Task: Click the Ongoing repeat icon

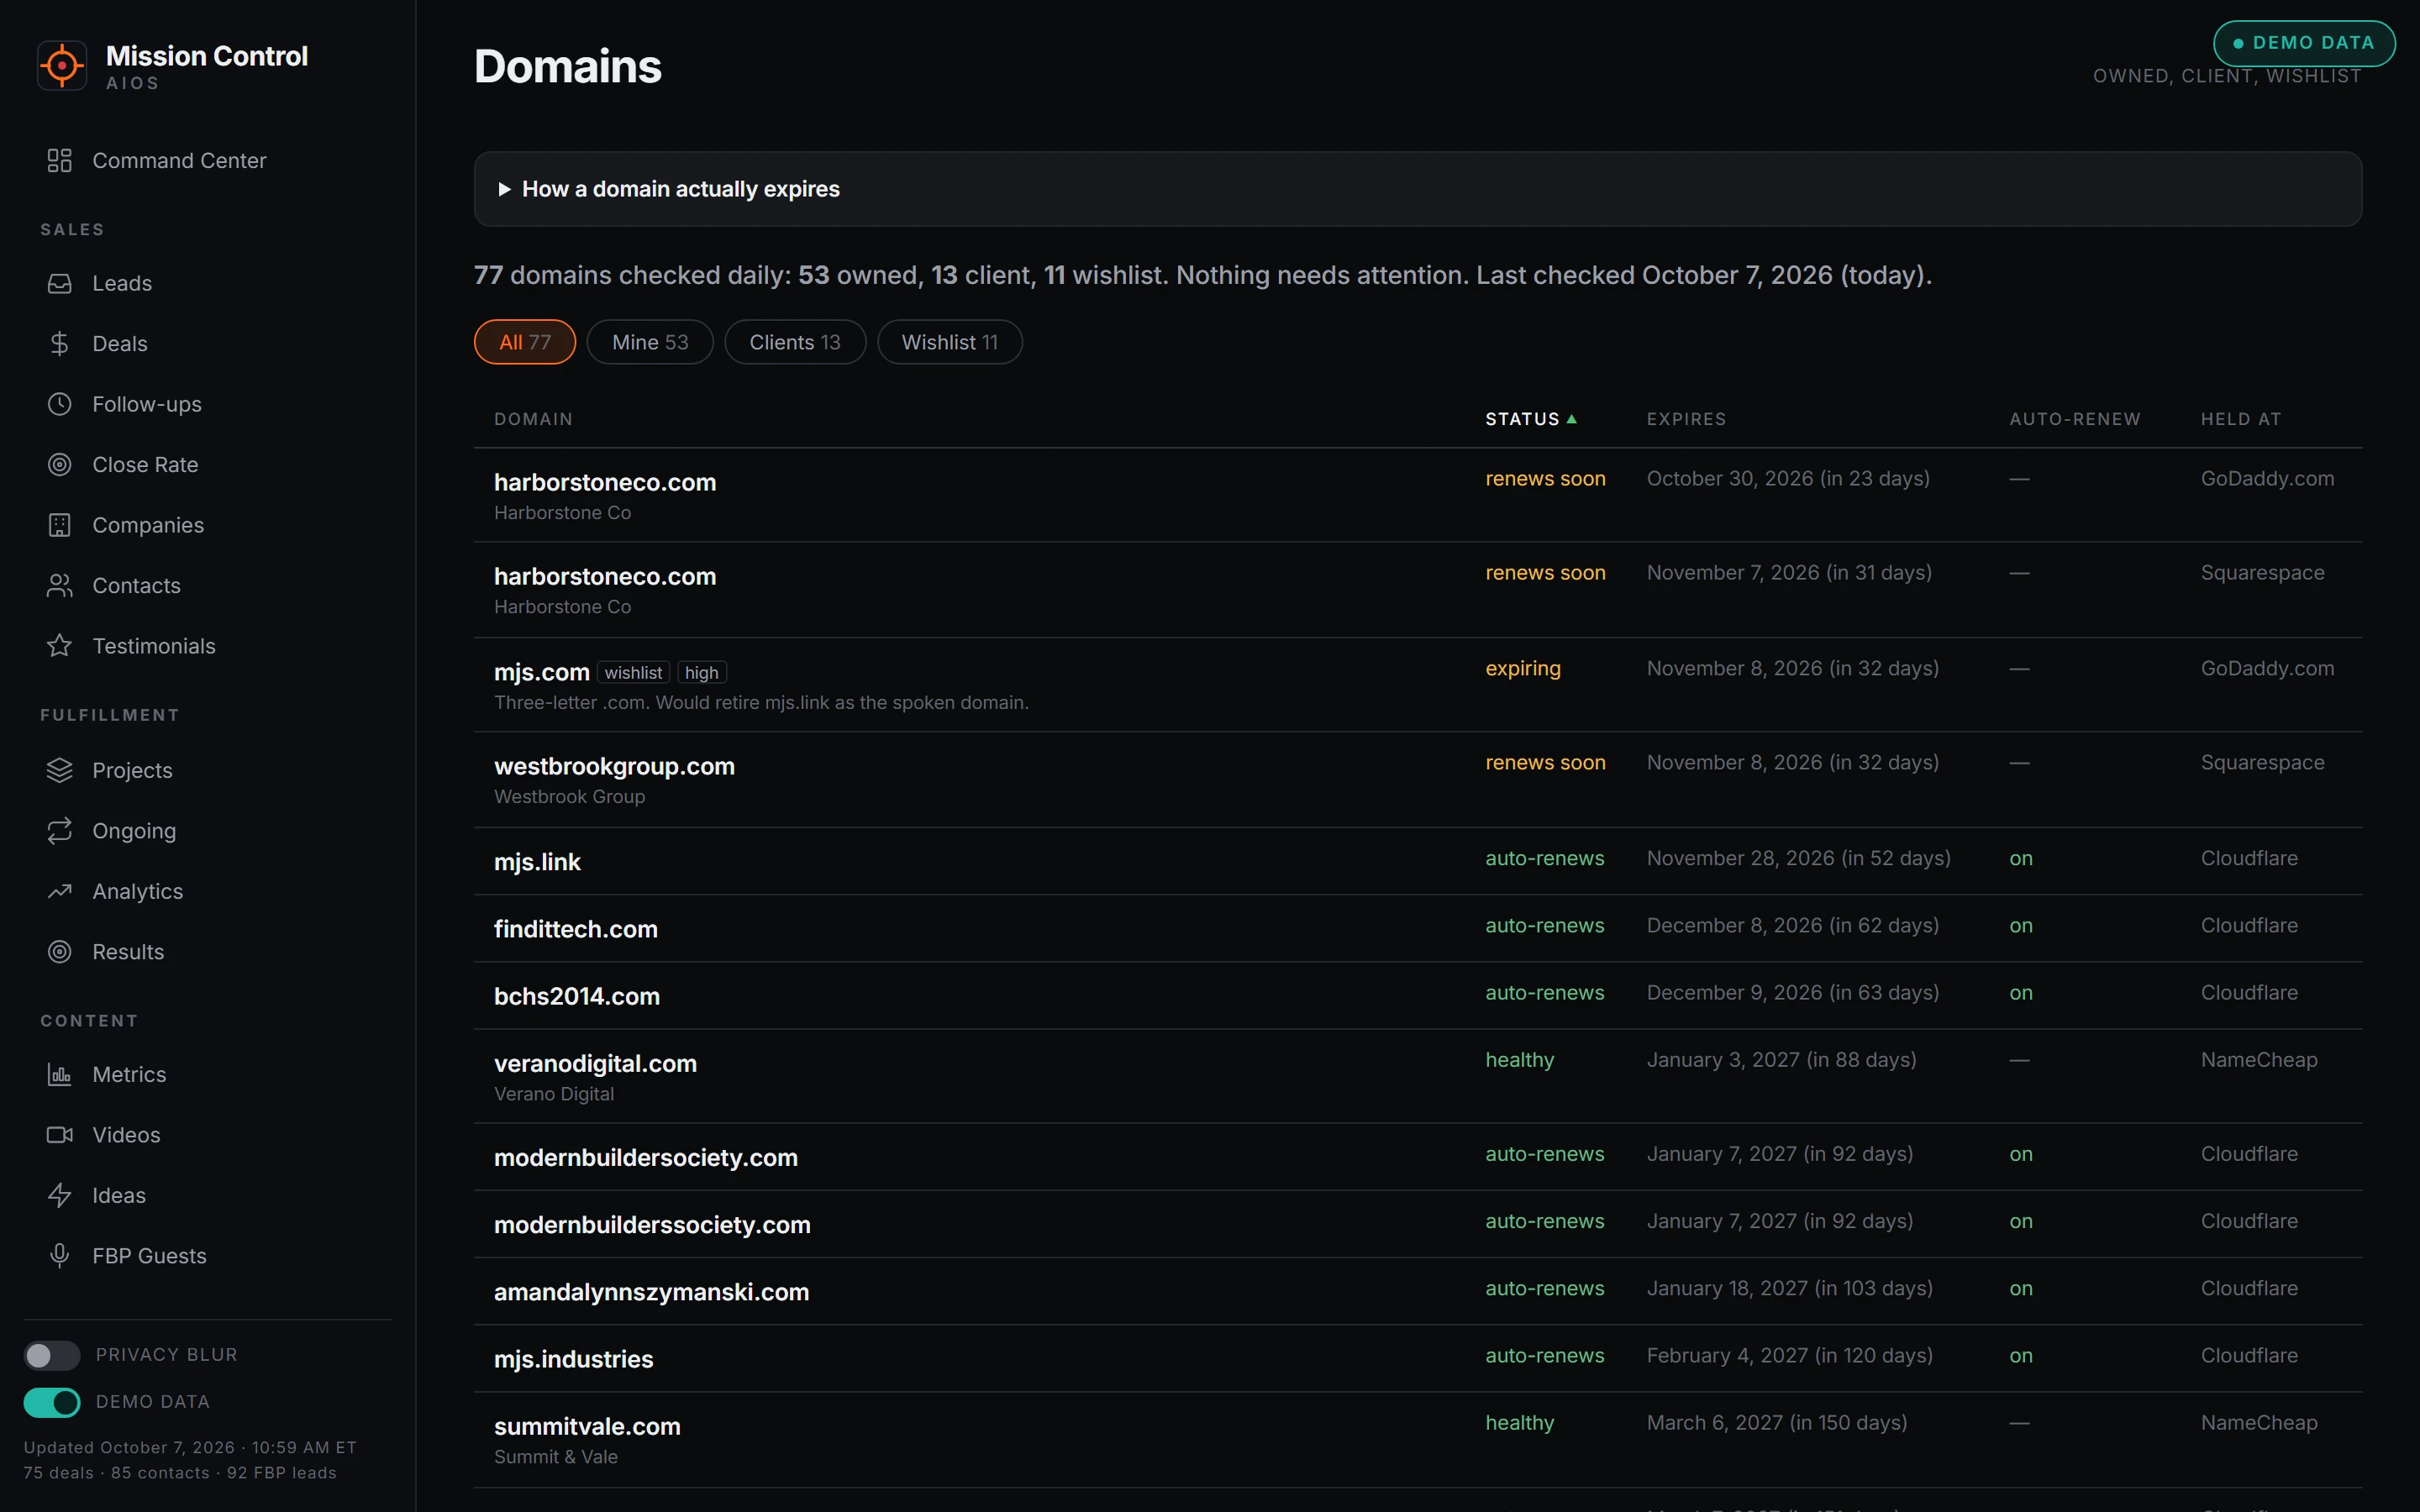Action: 60,831
